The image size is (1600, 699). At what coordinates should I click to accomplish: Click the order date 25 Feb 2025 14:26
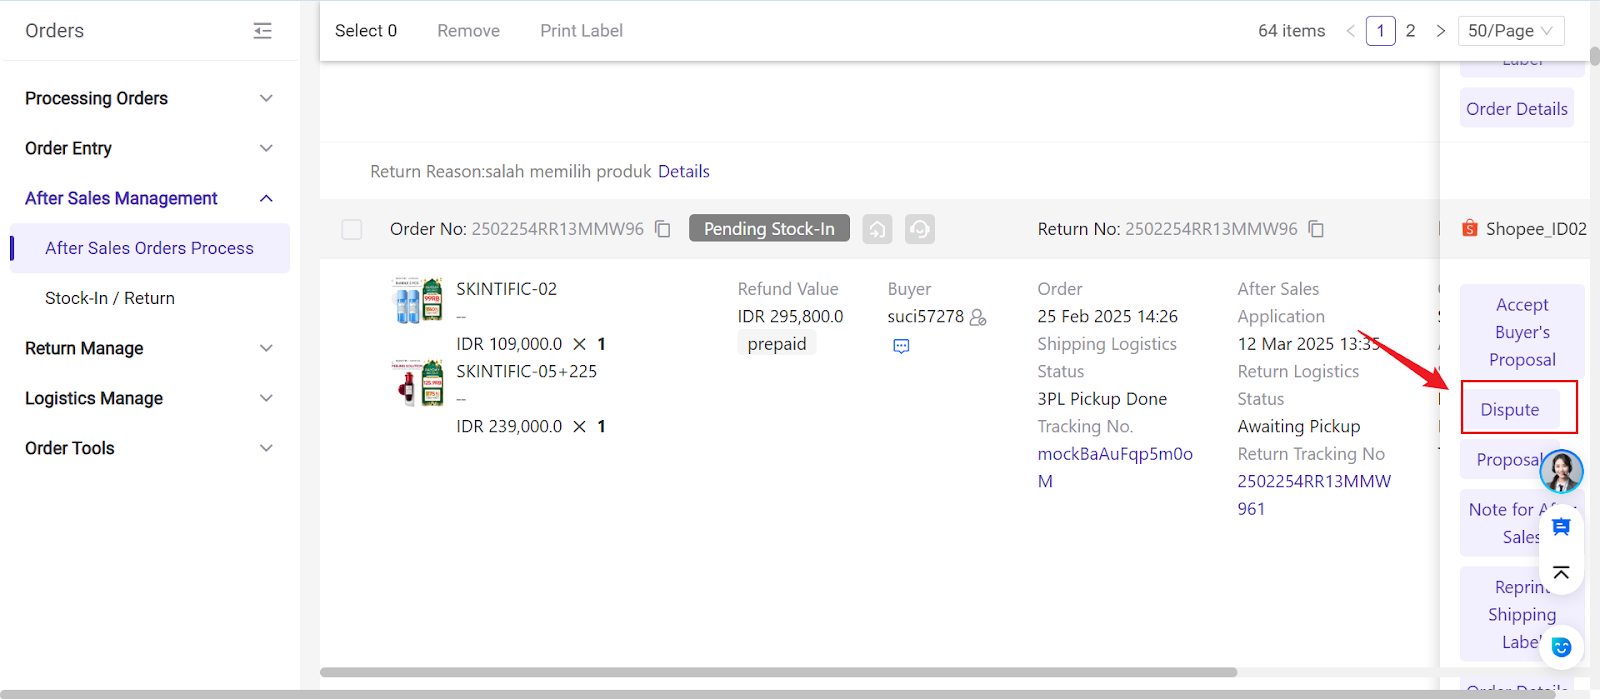click(x=1108, y=317)
